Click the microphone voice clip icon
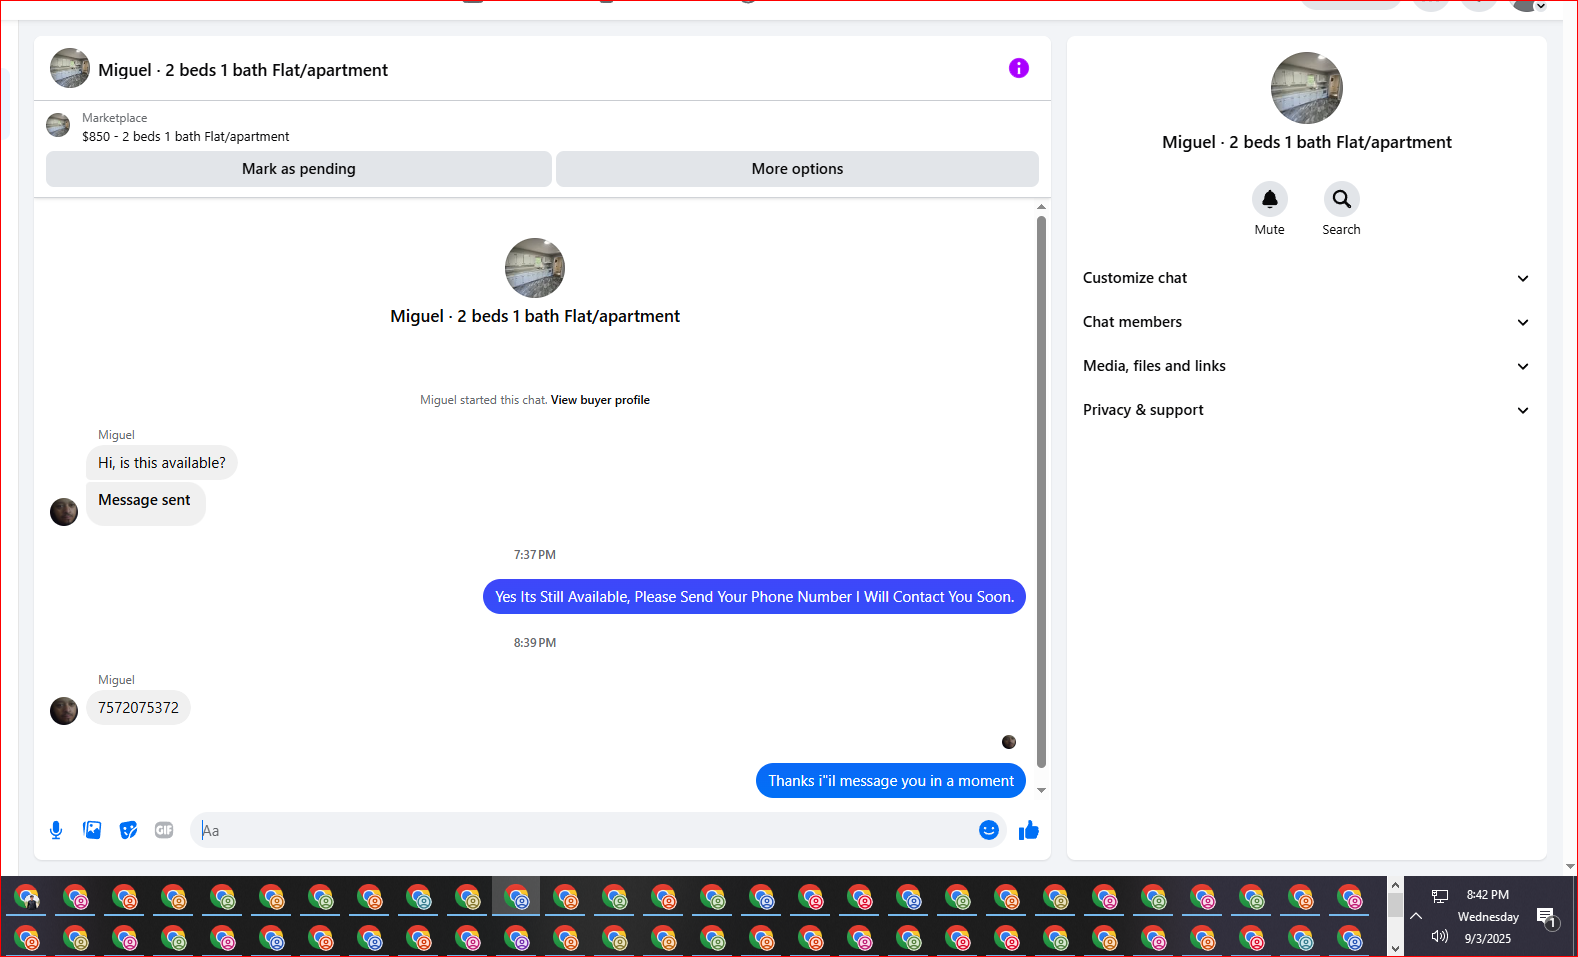The height and width of the screenshot is (957, 1578). pyautogui.click(x=56, y=830)
